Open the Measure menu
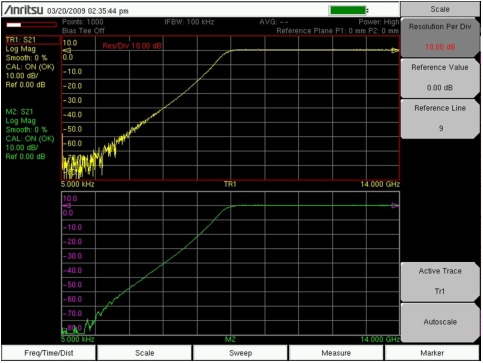 (x=336, y=353)
